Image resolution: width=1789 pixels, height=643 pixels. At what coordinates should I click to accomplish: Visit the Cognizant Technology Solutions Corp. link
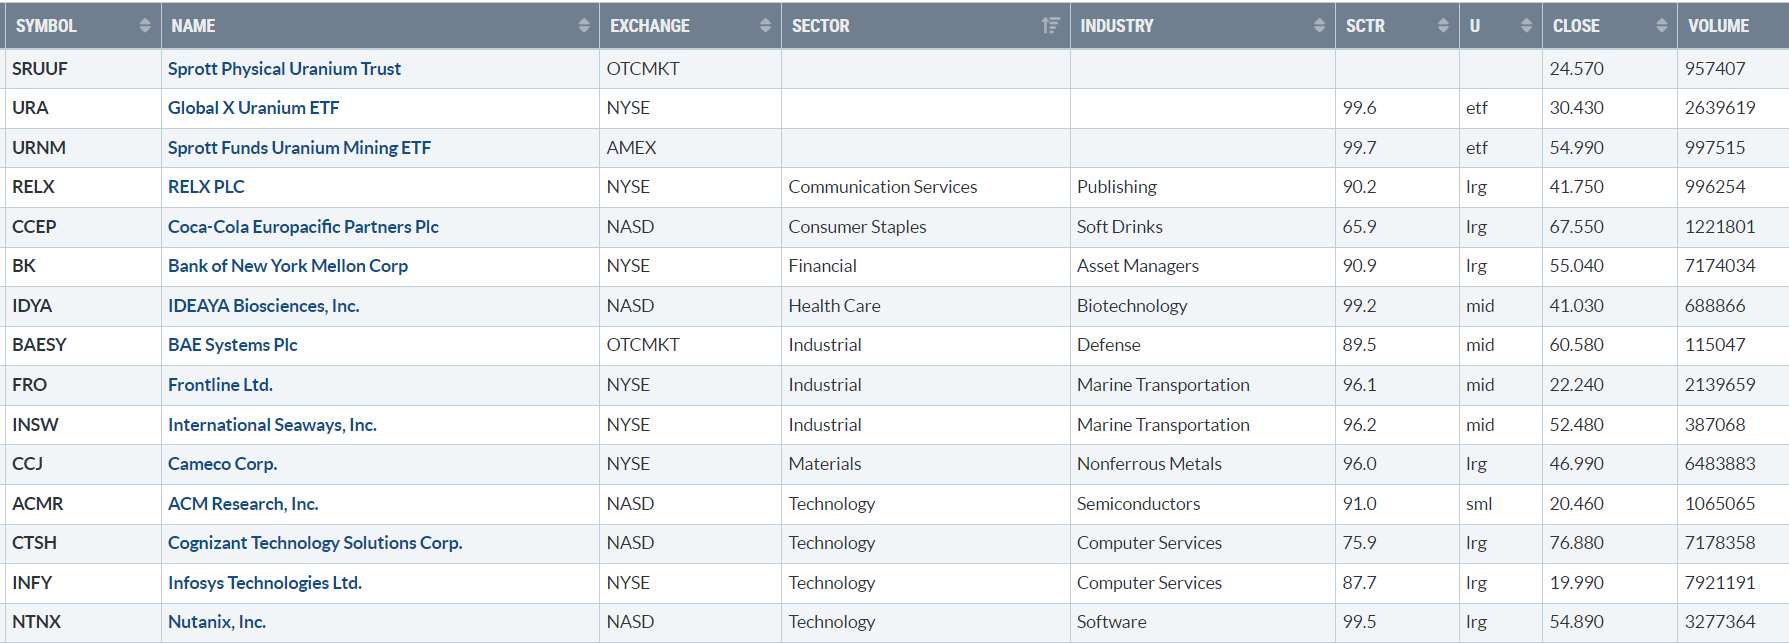click(315, 543)
